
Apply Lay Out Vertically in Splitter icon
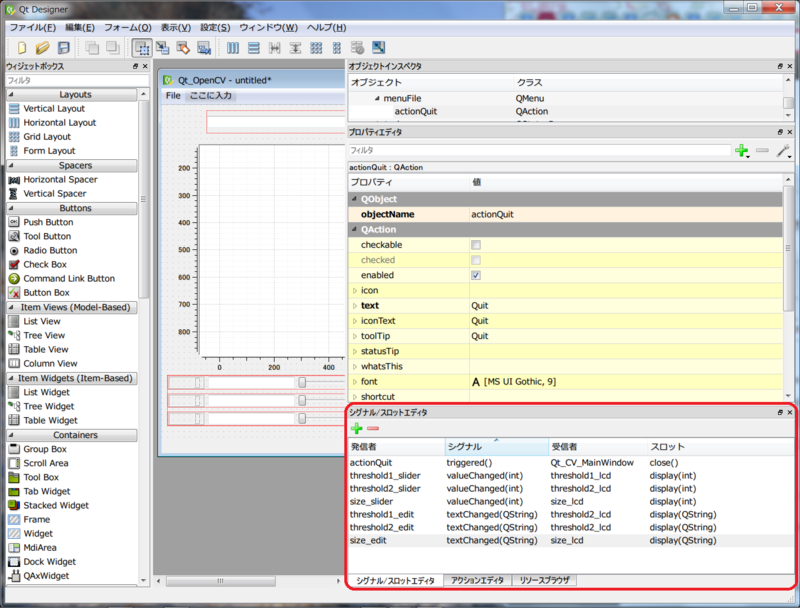coord(295,48)
